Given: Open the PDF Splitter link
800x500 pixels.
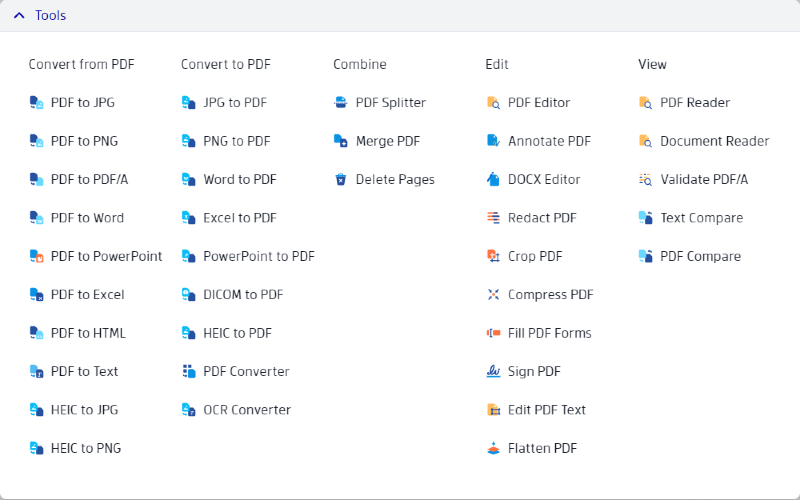Looking at the screenshot, I should (391, 103).
